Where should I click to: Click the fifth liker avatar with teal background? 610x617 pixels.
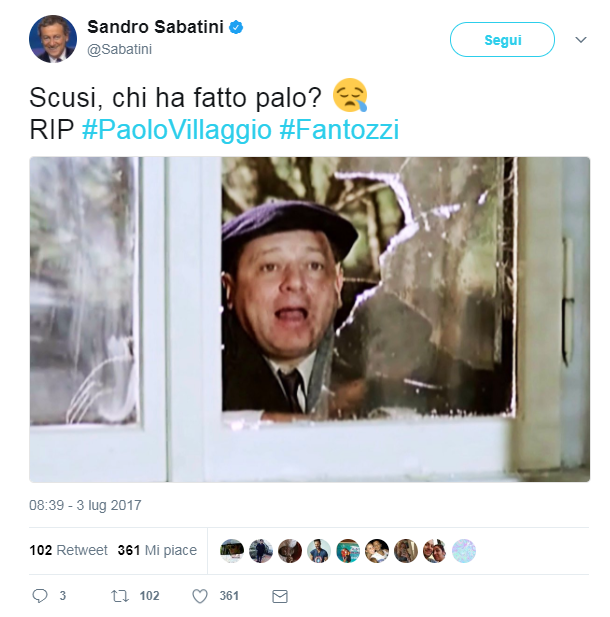click(x=348, y=550)
